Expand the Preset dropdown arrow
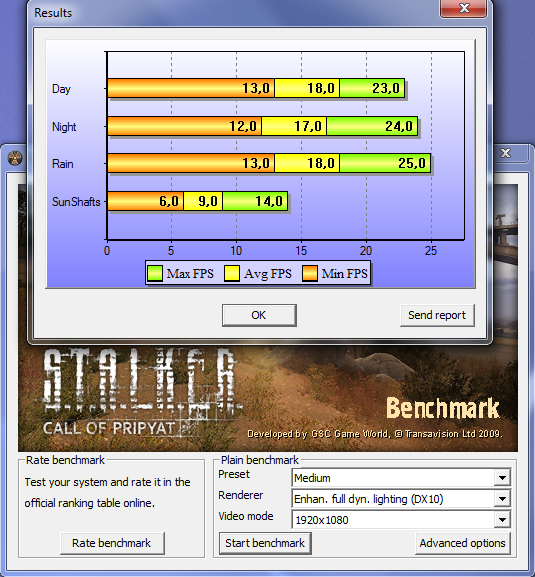Screen dimensions: 535x577 502,478
